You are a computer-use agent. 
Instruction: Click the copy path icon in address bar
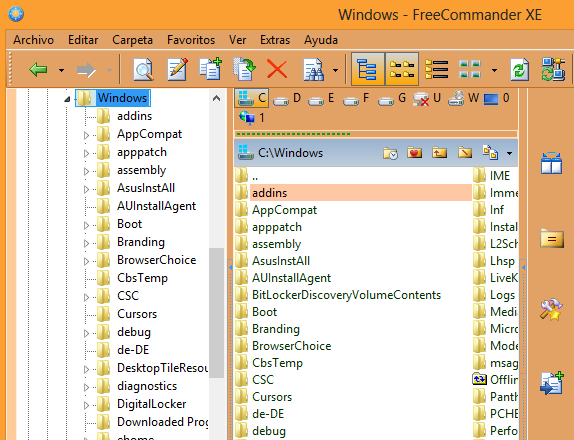click(x=490, y=152)
